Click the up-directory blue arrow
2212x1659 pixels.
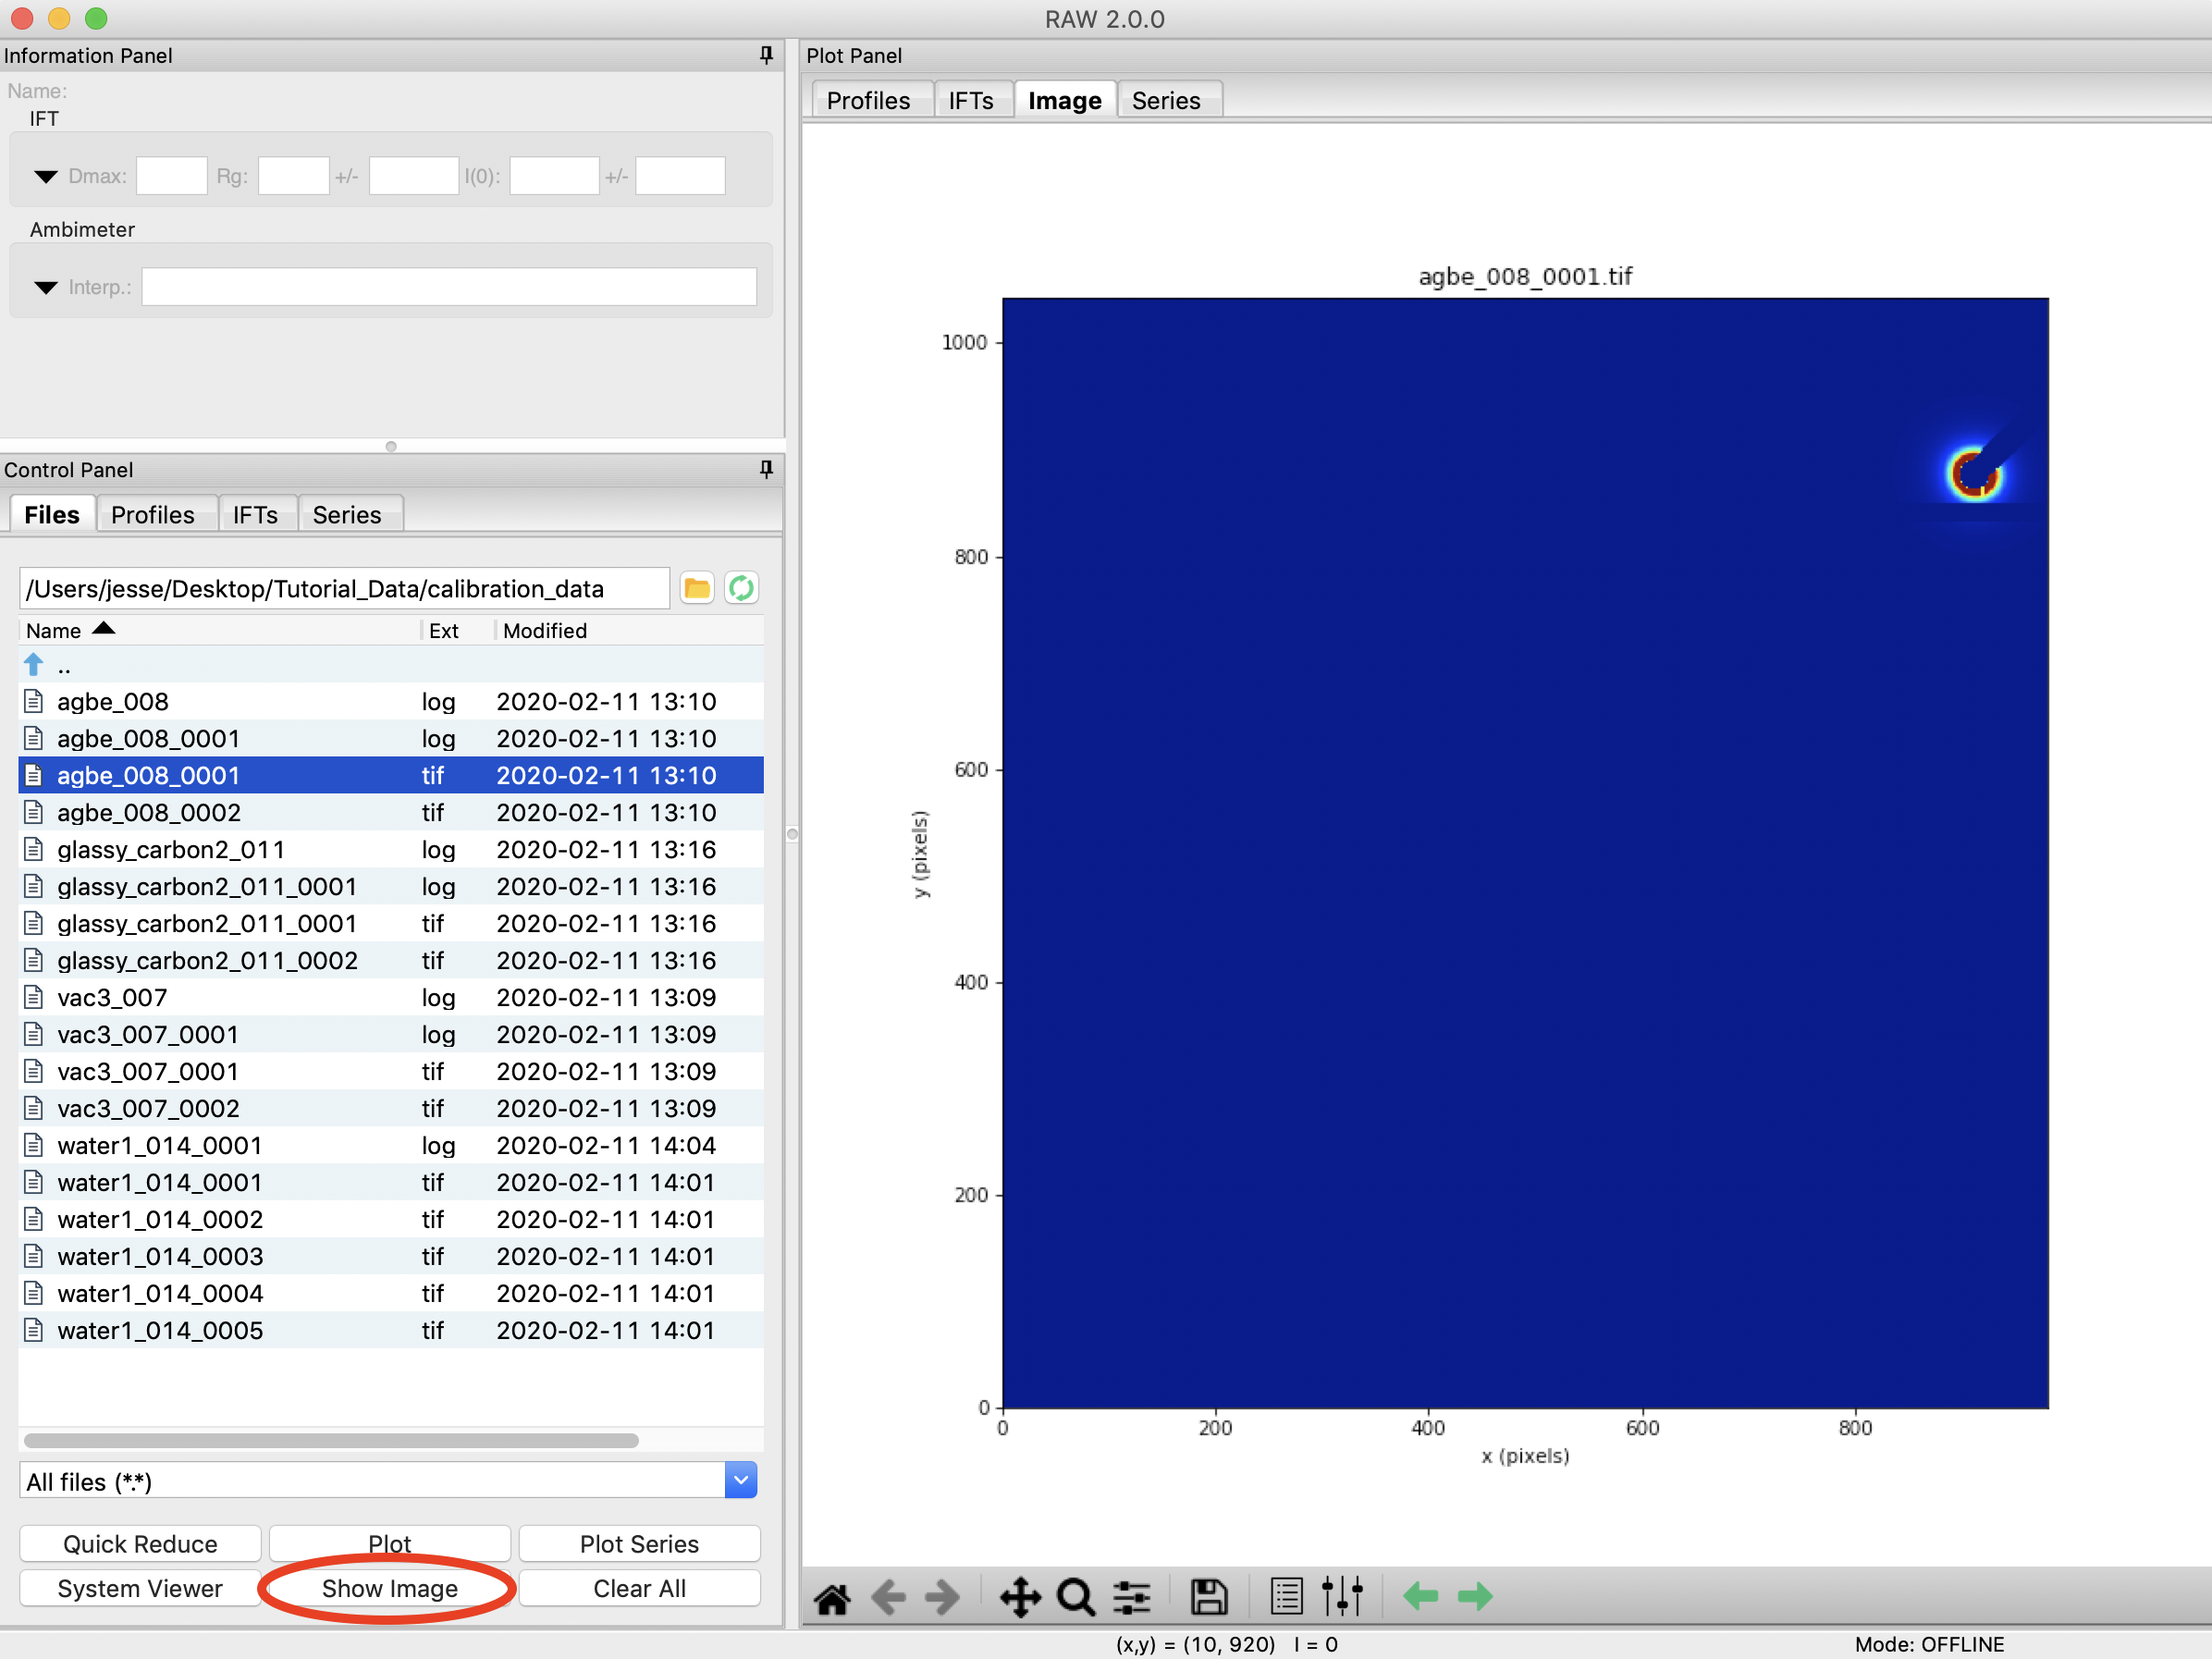[x=33, y=664]
